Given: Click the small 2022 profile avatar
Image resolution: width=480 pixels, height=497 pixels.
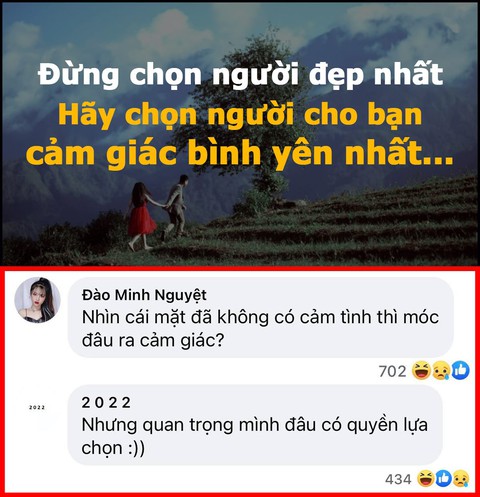Looking at the screenshot, I should pyautogui.click(x=37, y=407).
